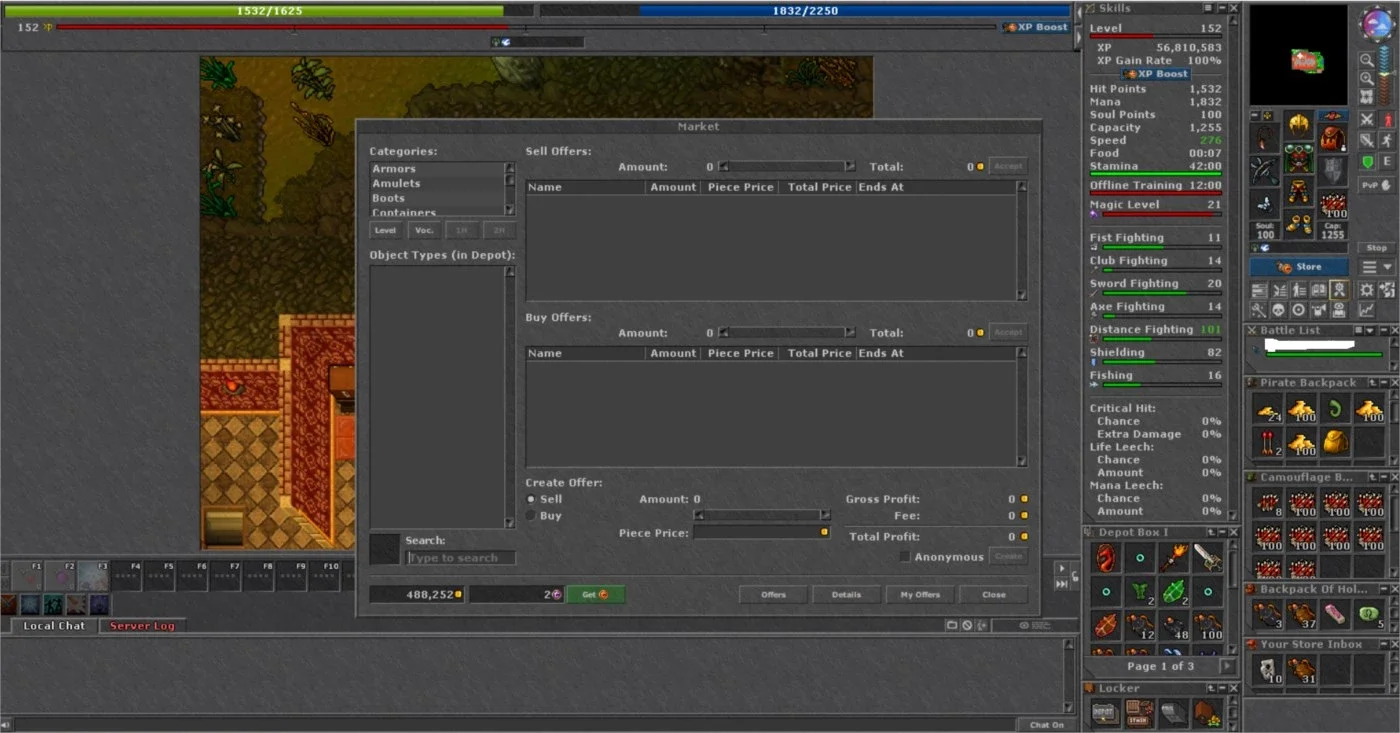Click the green leaf item in Depot Box I
Screen dimensions: 1400x733
tap(1173, 592)
